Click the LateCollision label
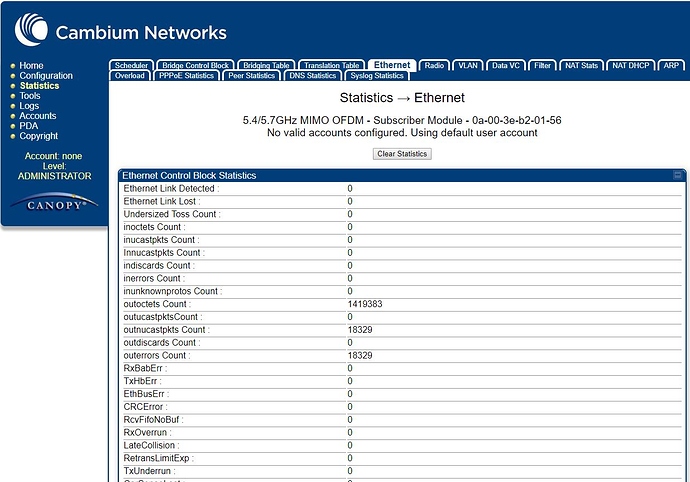This screenshot has height=482, width=690. (x=151, y=445)
